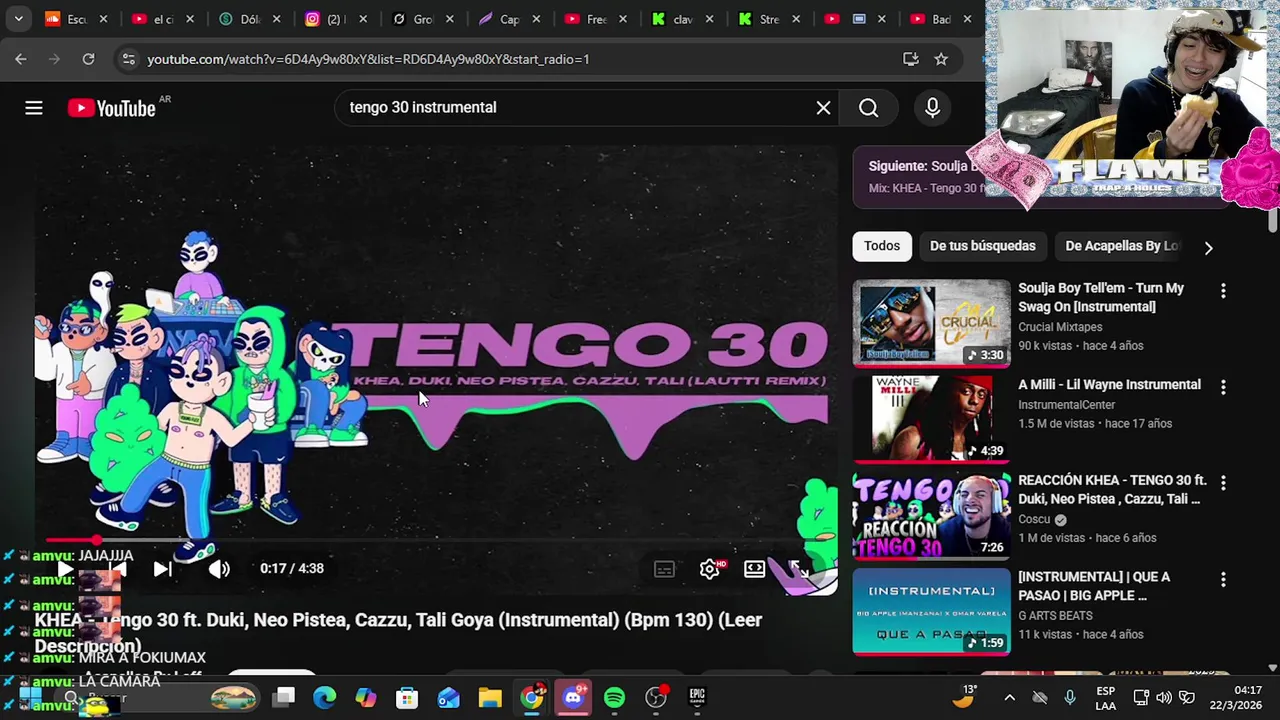Play the video with the play button

pos(65,569)
